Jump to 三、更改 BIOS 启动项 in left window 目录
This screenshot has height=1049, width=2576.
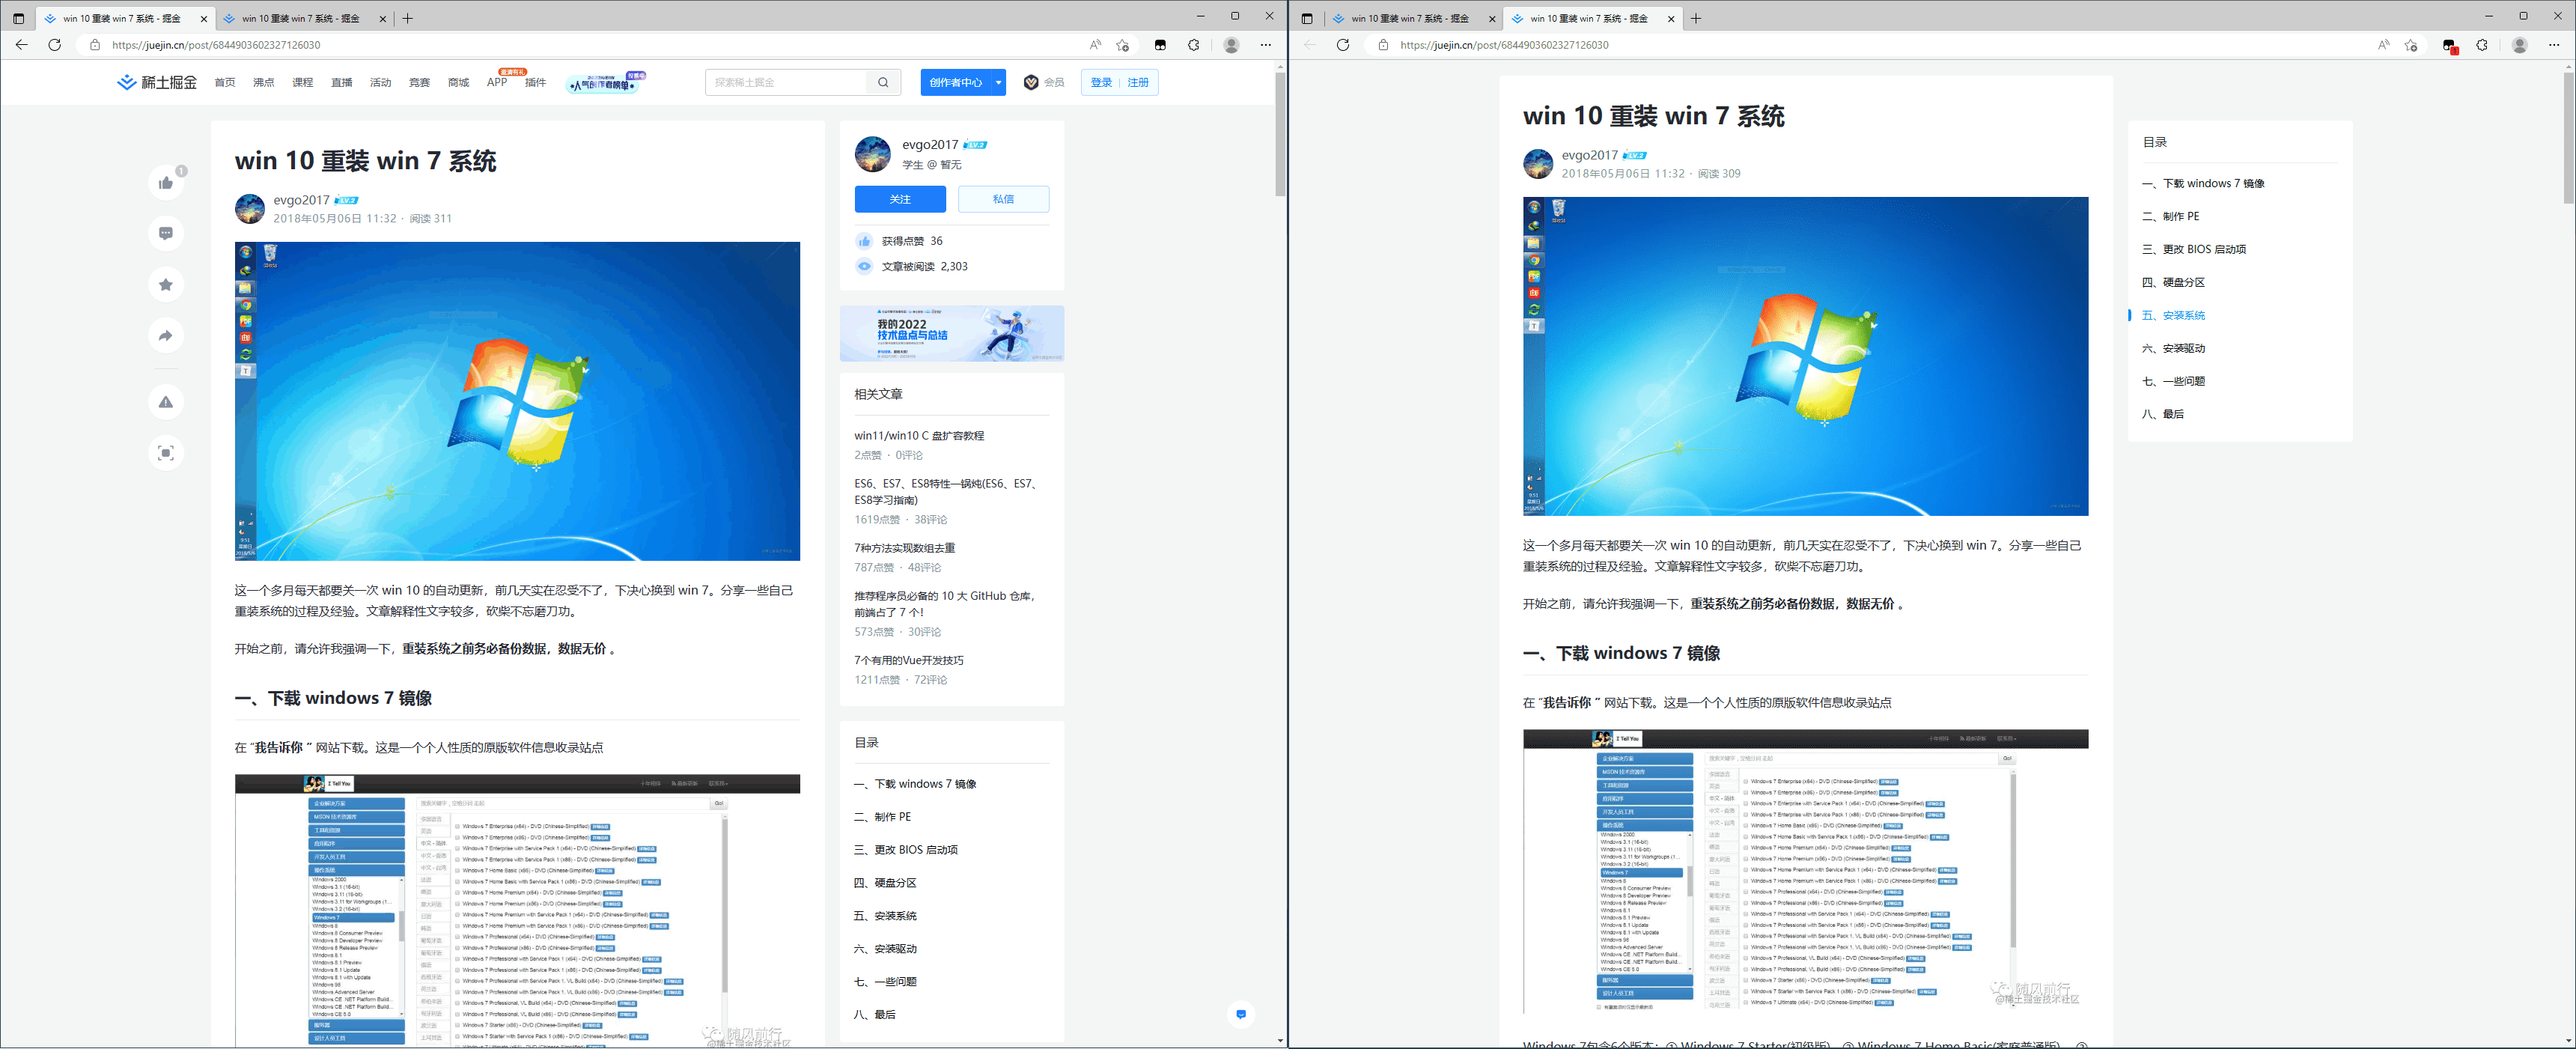point(905,850)
